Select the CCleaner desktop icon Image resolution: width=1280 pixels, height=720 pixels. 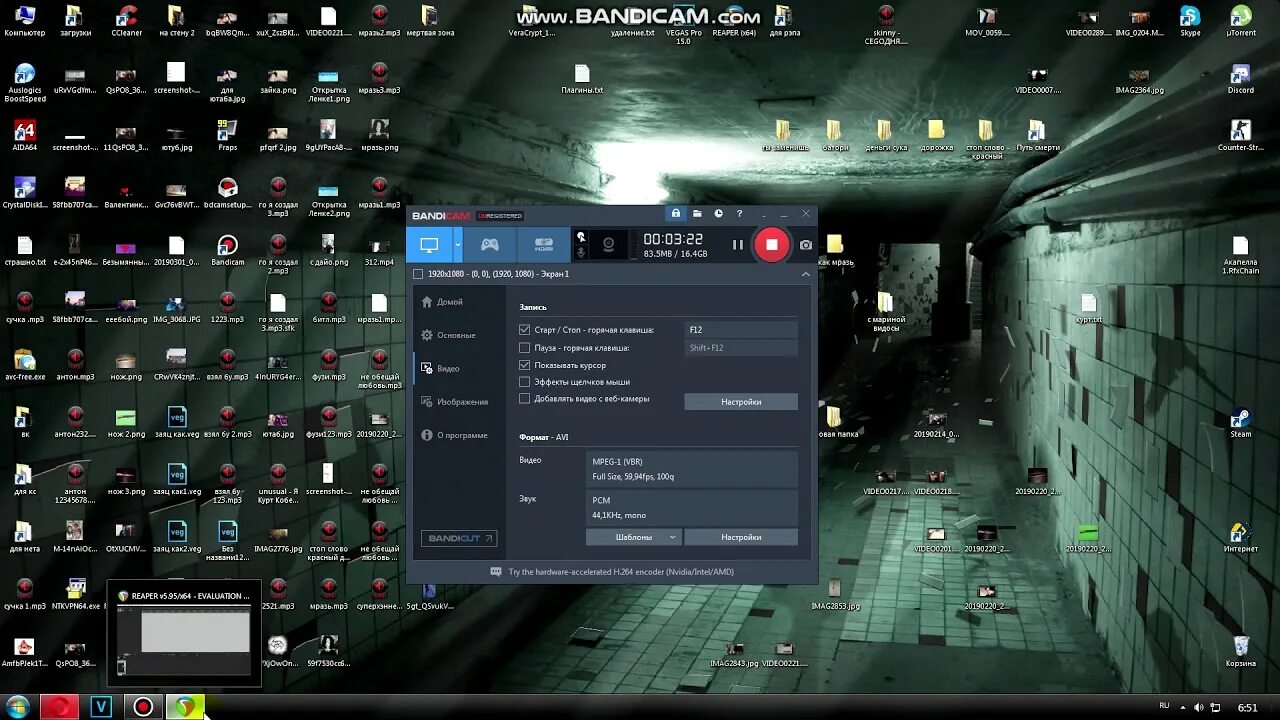pos(126,21)
